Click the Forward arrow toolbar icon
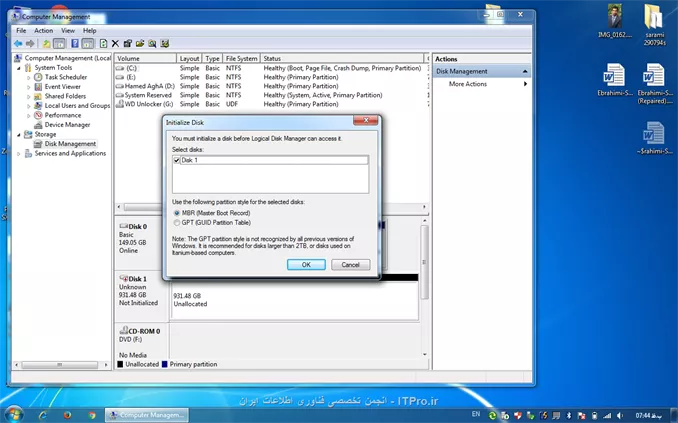This screenshot has width=678, height=423. [30, 44]
